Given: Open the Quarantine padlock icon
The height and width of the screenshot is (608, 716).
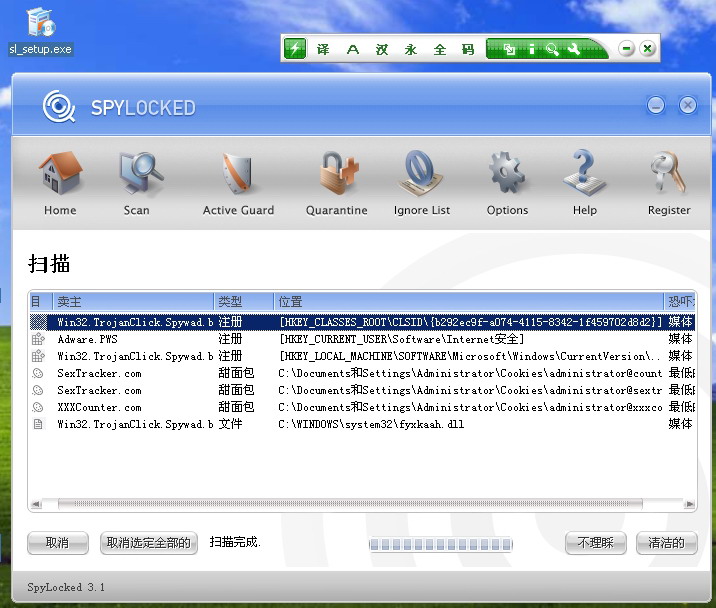Looking at the screenshot, I should click(338, 173).
